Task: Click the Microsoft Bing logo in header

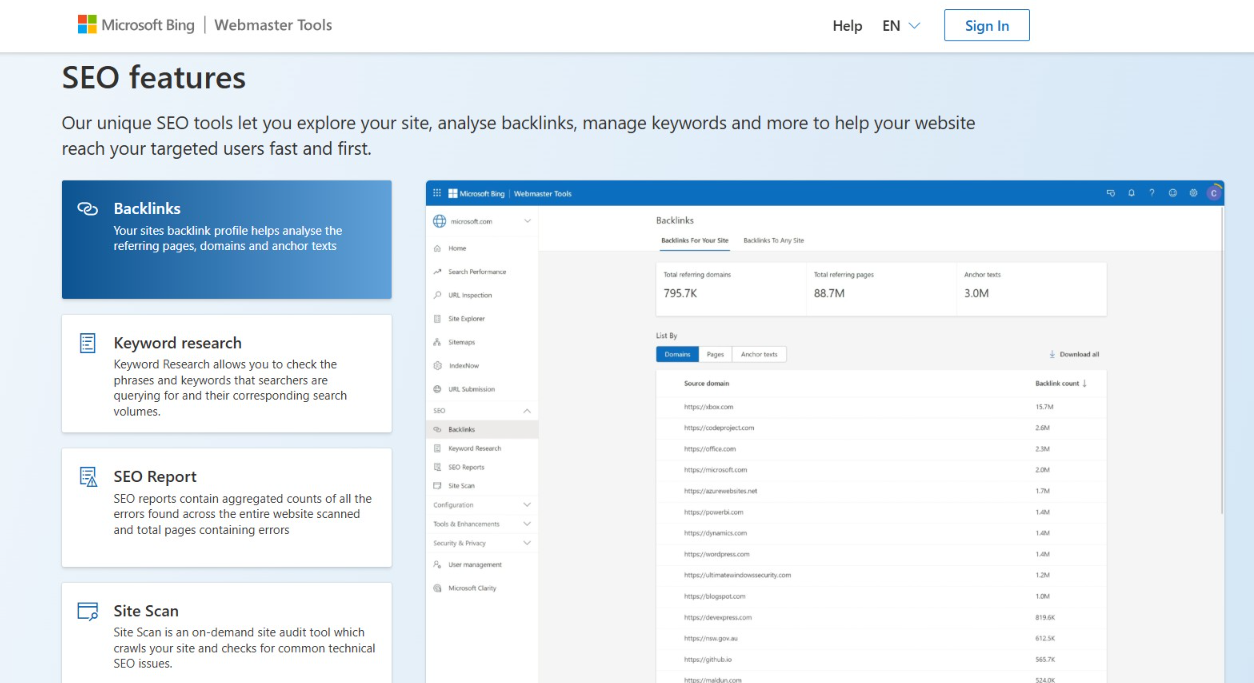Action: coord(136,25)
